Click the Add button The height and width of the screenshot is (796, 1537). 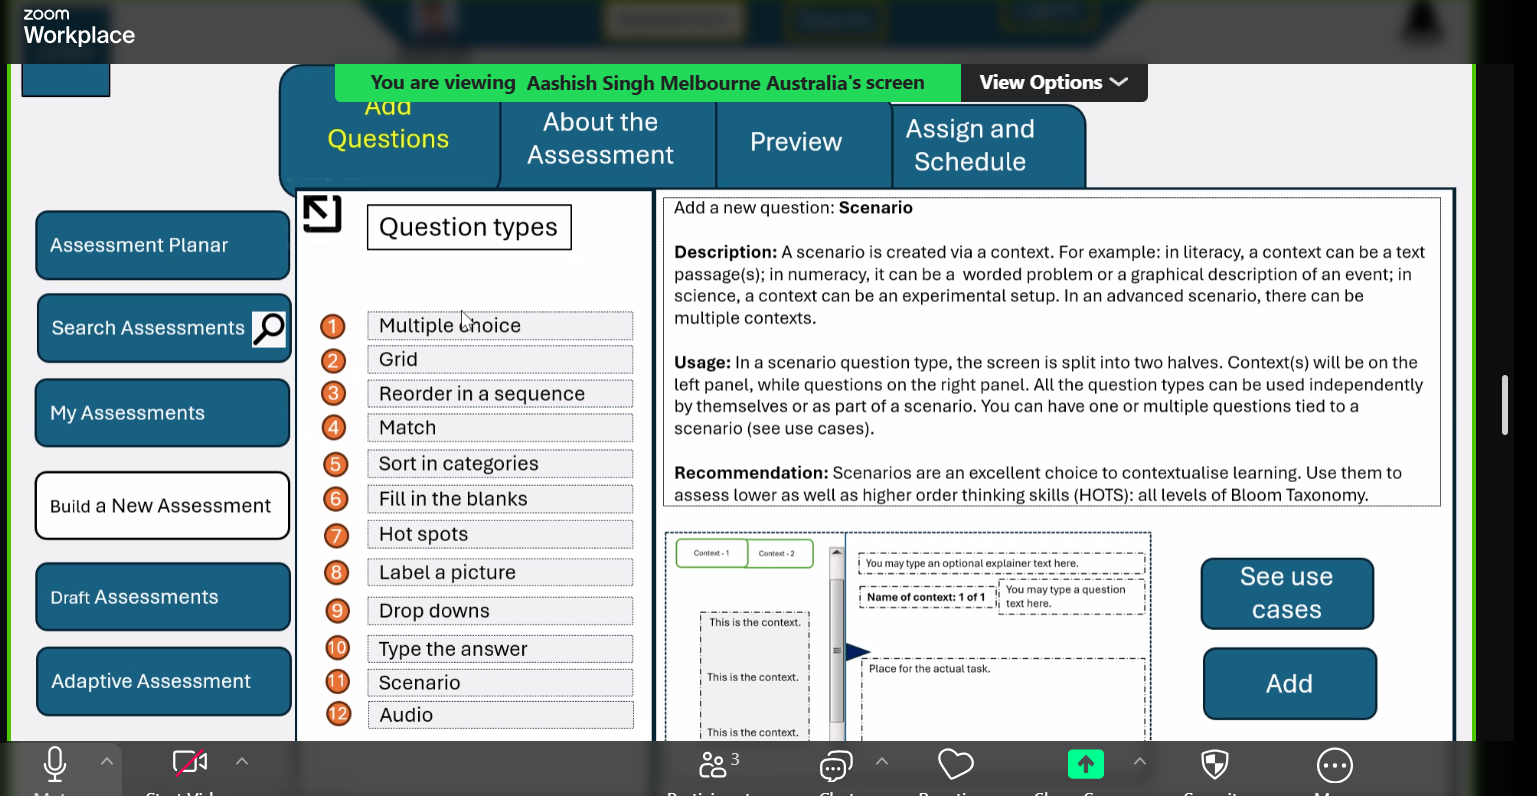pyautogui.click(x=1289, y=684)
